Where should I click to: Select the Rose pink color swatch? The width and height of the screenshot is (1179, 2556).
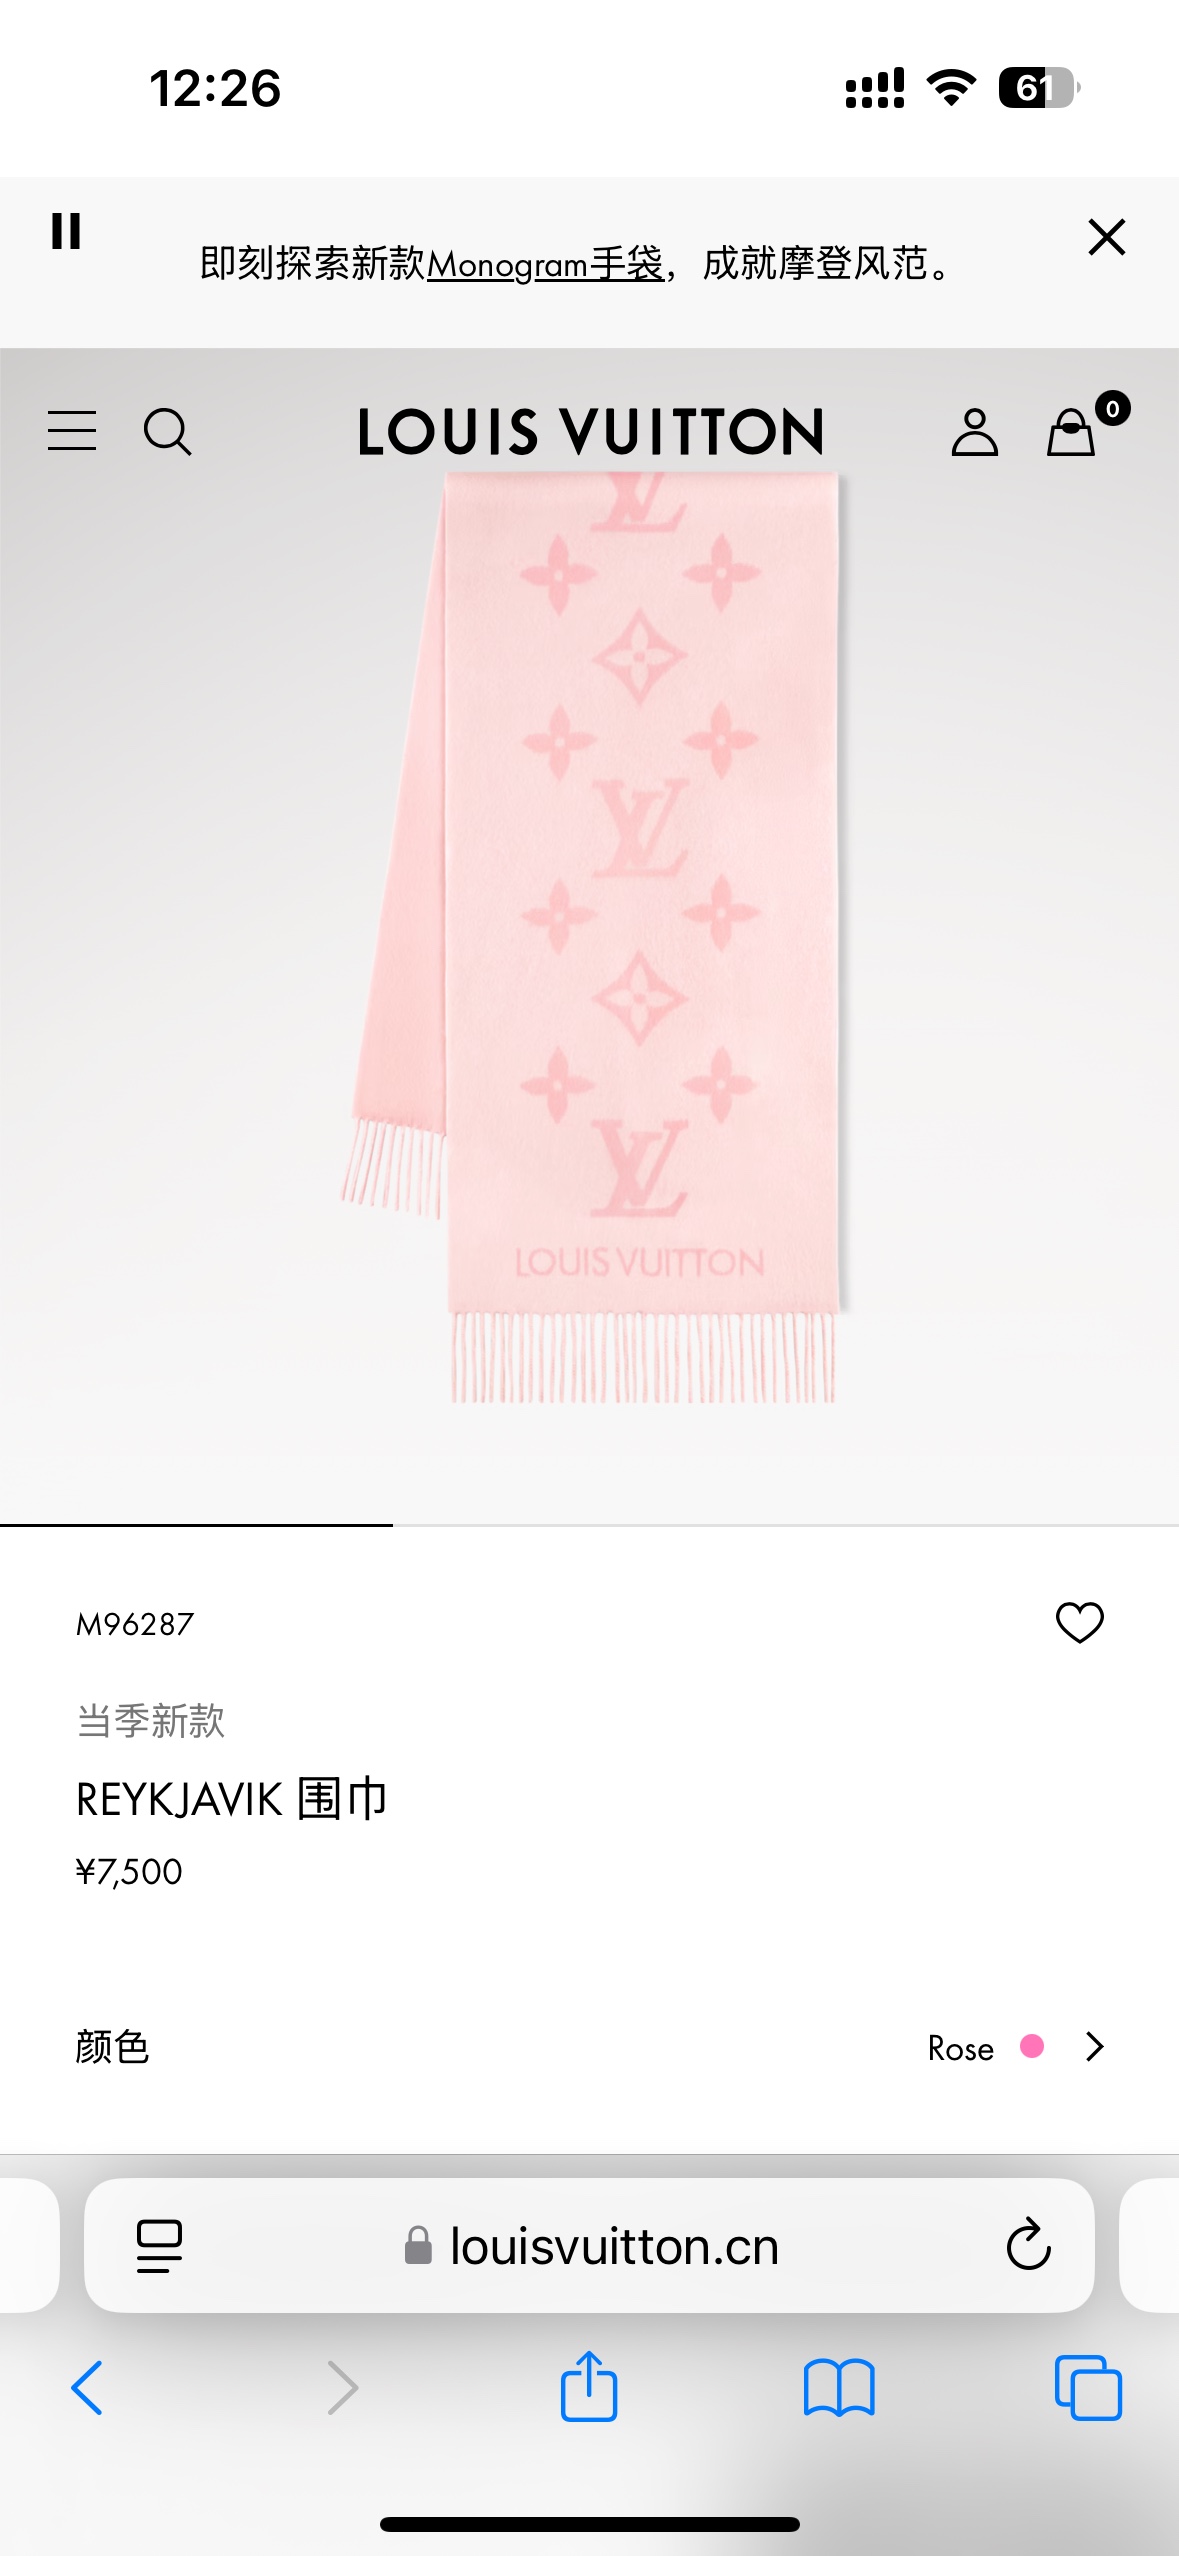coord(1032,2046)
